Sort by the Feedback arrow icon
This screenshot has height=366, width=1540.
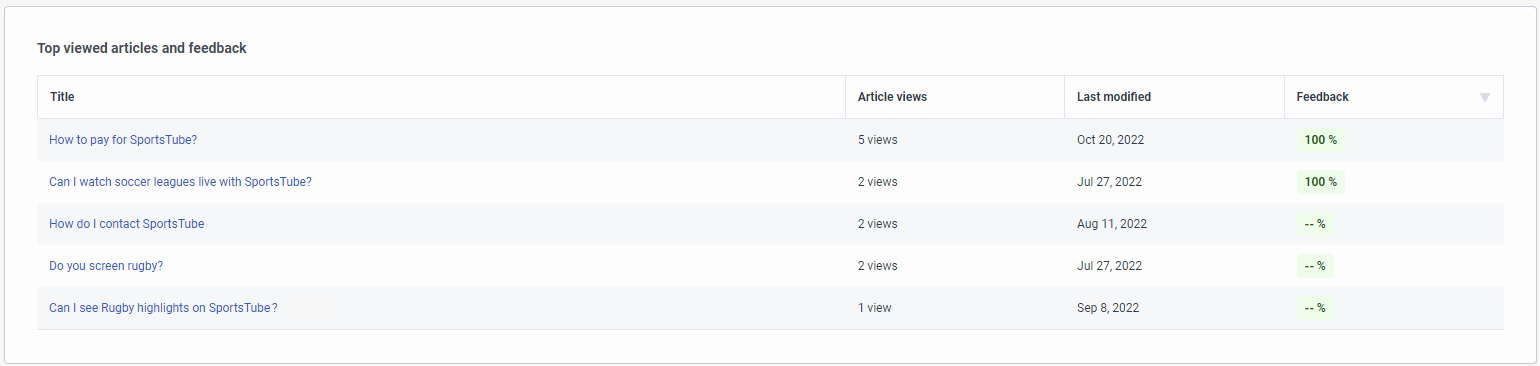click(x=1484, y=97)
